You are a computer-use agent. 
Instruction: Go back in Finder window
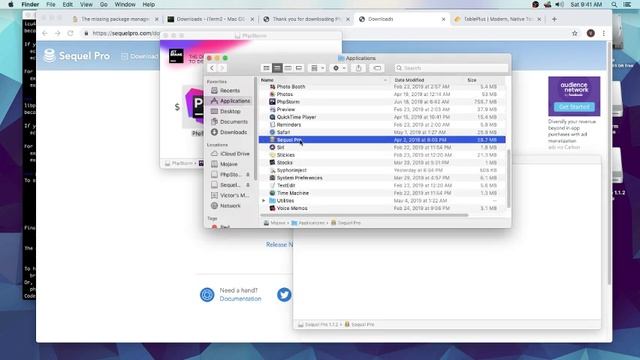tap(212, 68)
